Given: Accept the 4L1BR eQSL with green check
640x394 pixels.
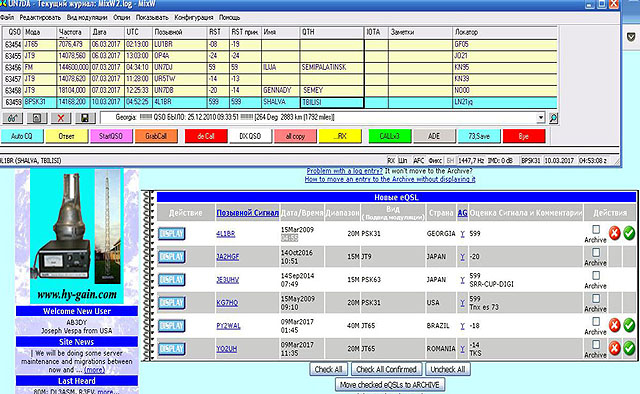Looking at the screenshot, I should coord(629,234).
